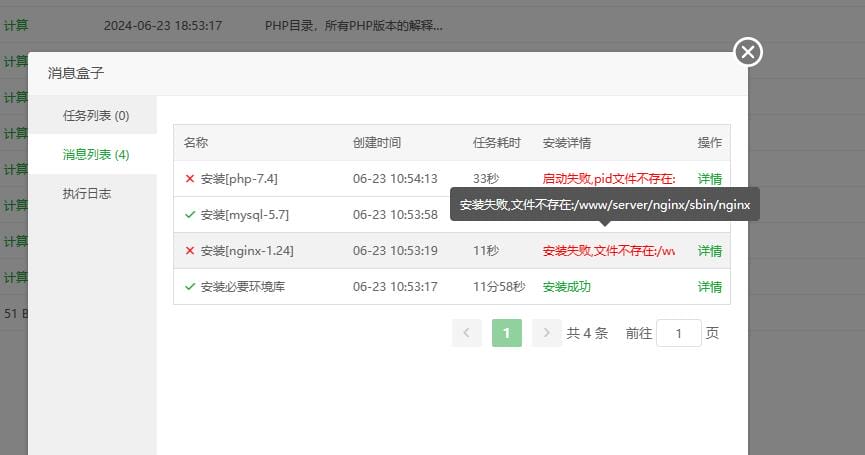Go to next page arrow
Viewport: 865px width, 455px height.
pos(546,333)
